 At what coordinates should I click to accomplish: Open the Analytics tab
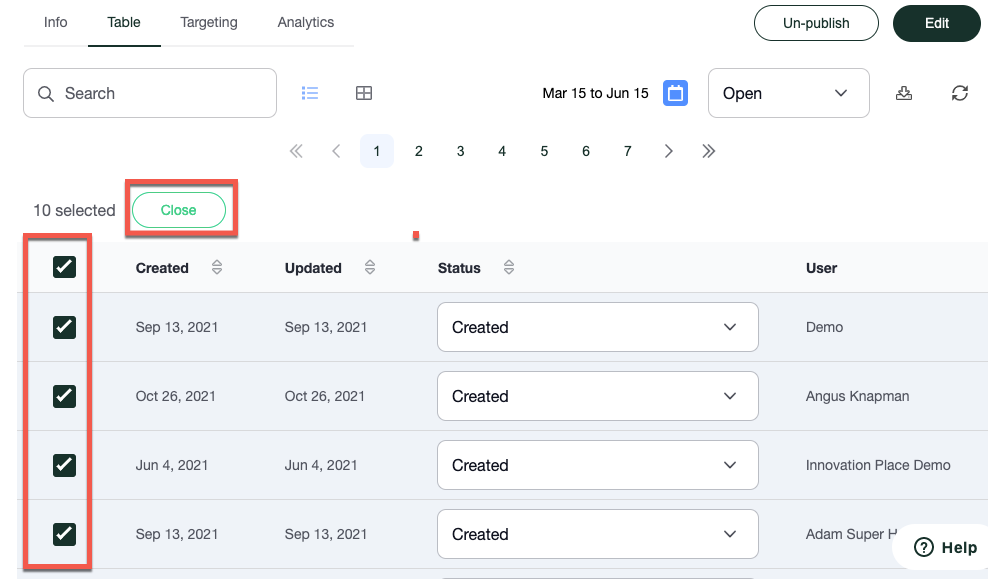point(306,22)
